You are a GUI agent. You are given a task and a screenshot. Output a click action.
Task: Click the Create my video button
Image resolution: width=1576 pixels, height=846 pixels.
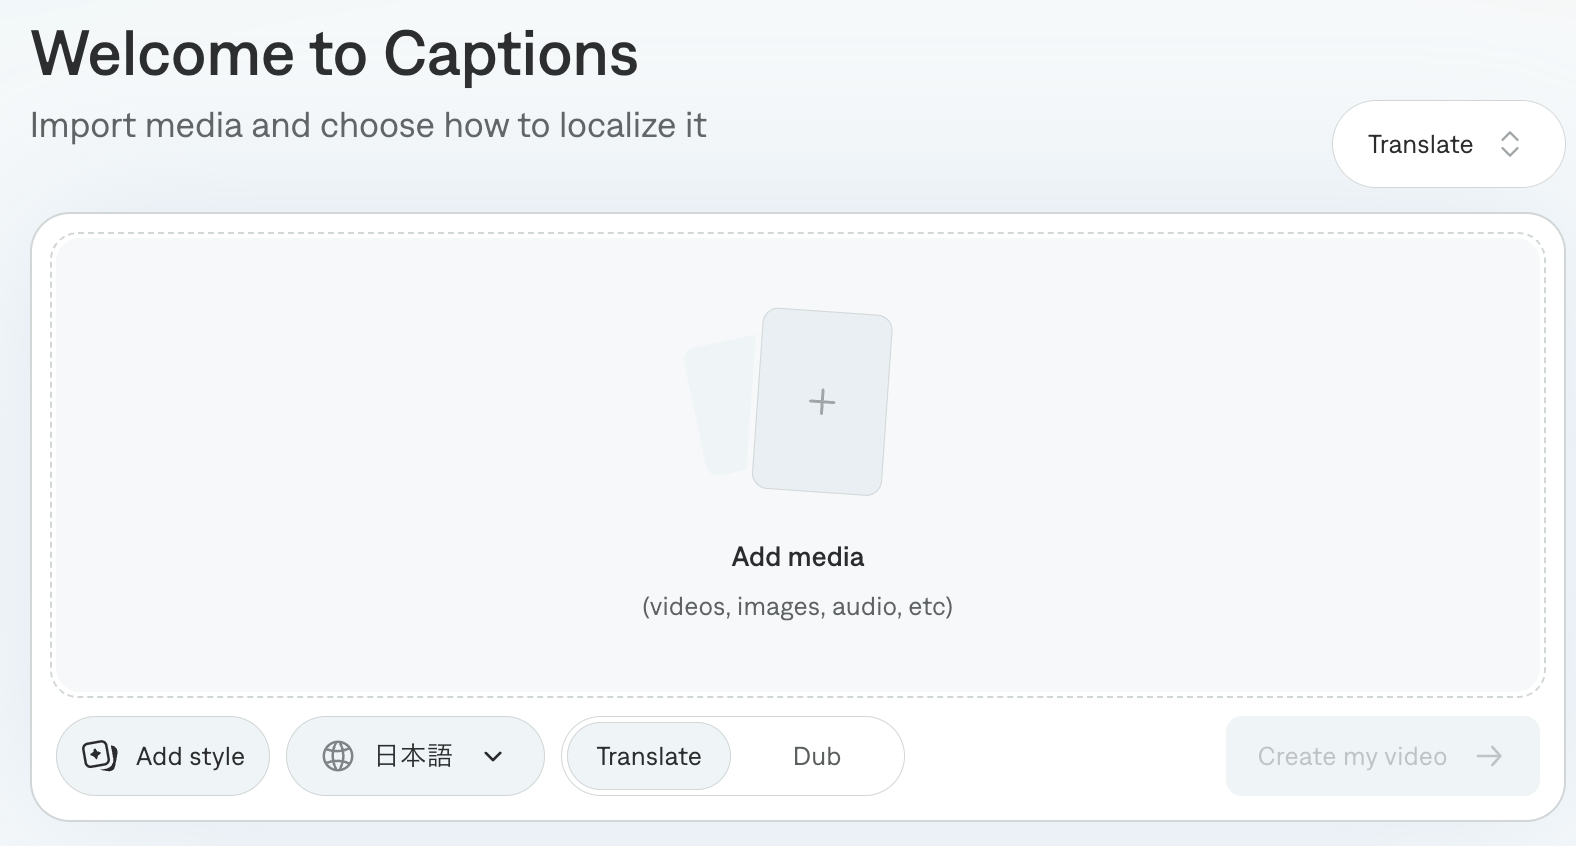tap(1382, 756)
